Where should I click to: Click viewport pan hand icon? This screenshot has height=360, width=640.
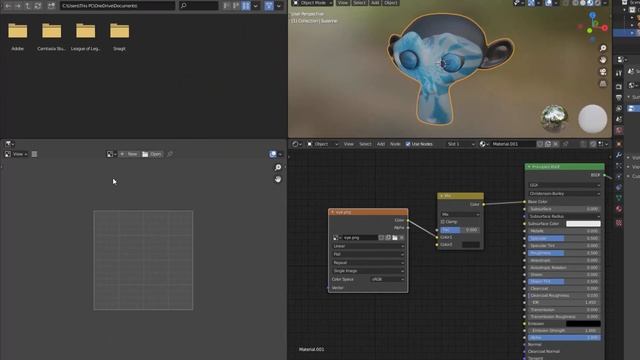coord(603,60)
